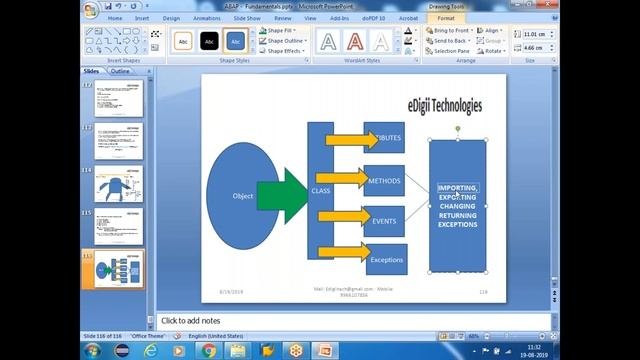
Task: Open Text Fill dropdown
Action: click(410, 31)
